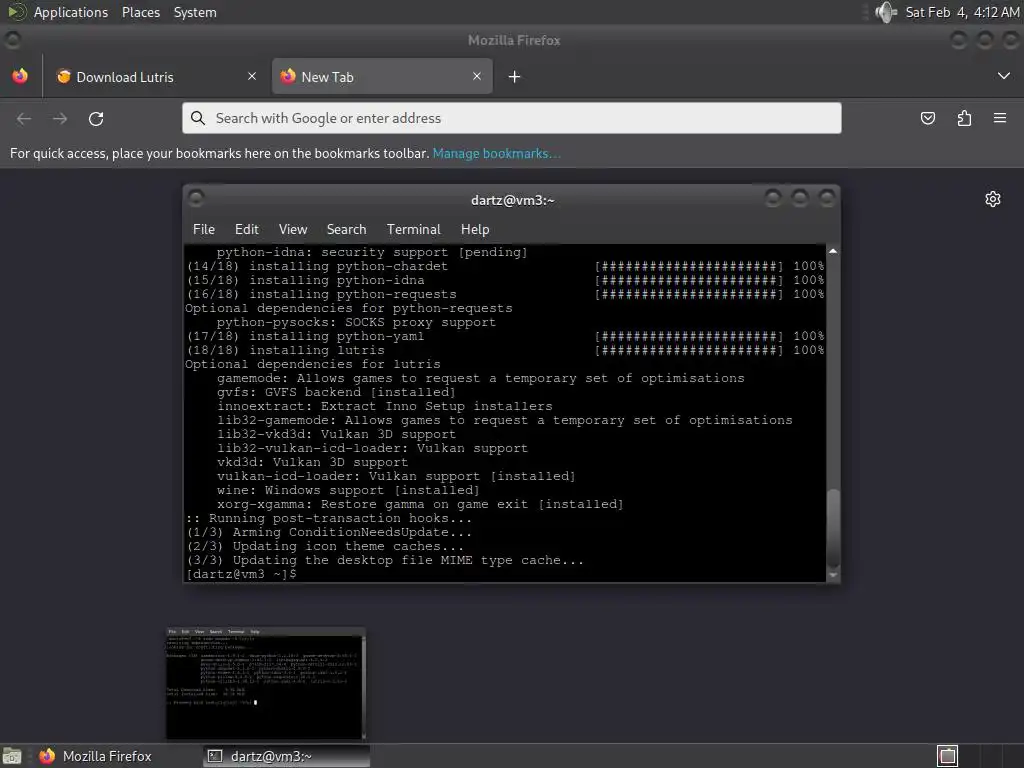Click the dartz@vm3 terminal title bar
Viewport: 1024px width, 768px height.
click(x=512, y=200)
